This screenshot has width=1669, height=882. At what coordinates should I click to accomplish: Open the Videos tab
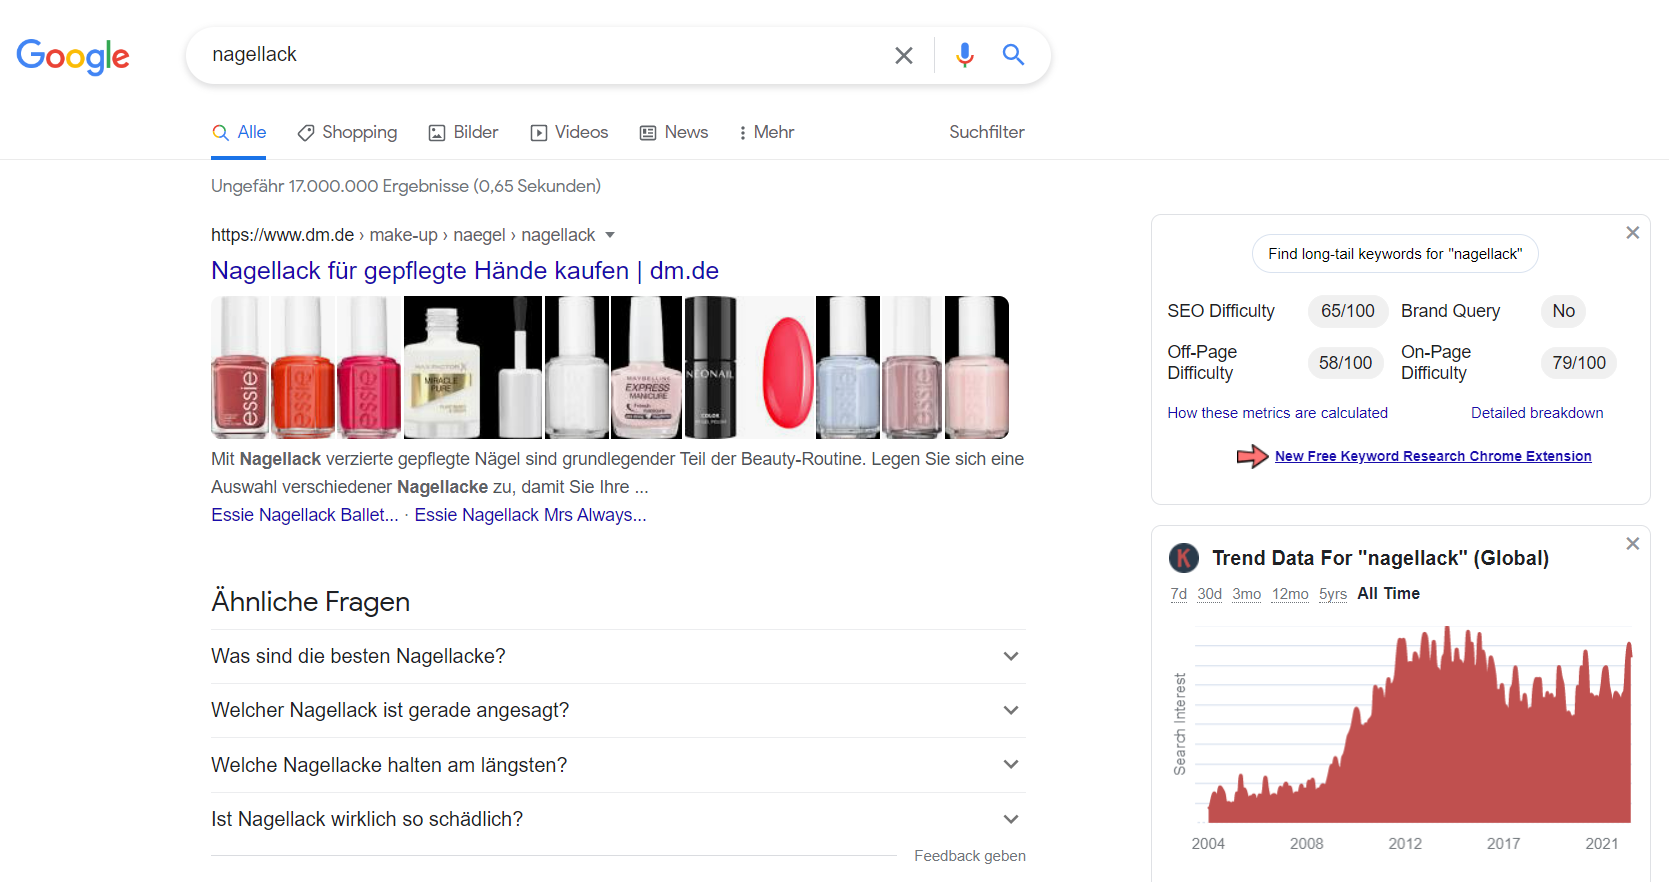pyautogui.click(x=569, y=132)
